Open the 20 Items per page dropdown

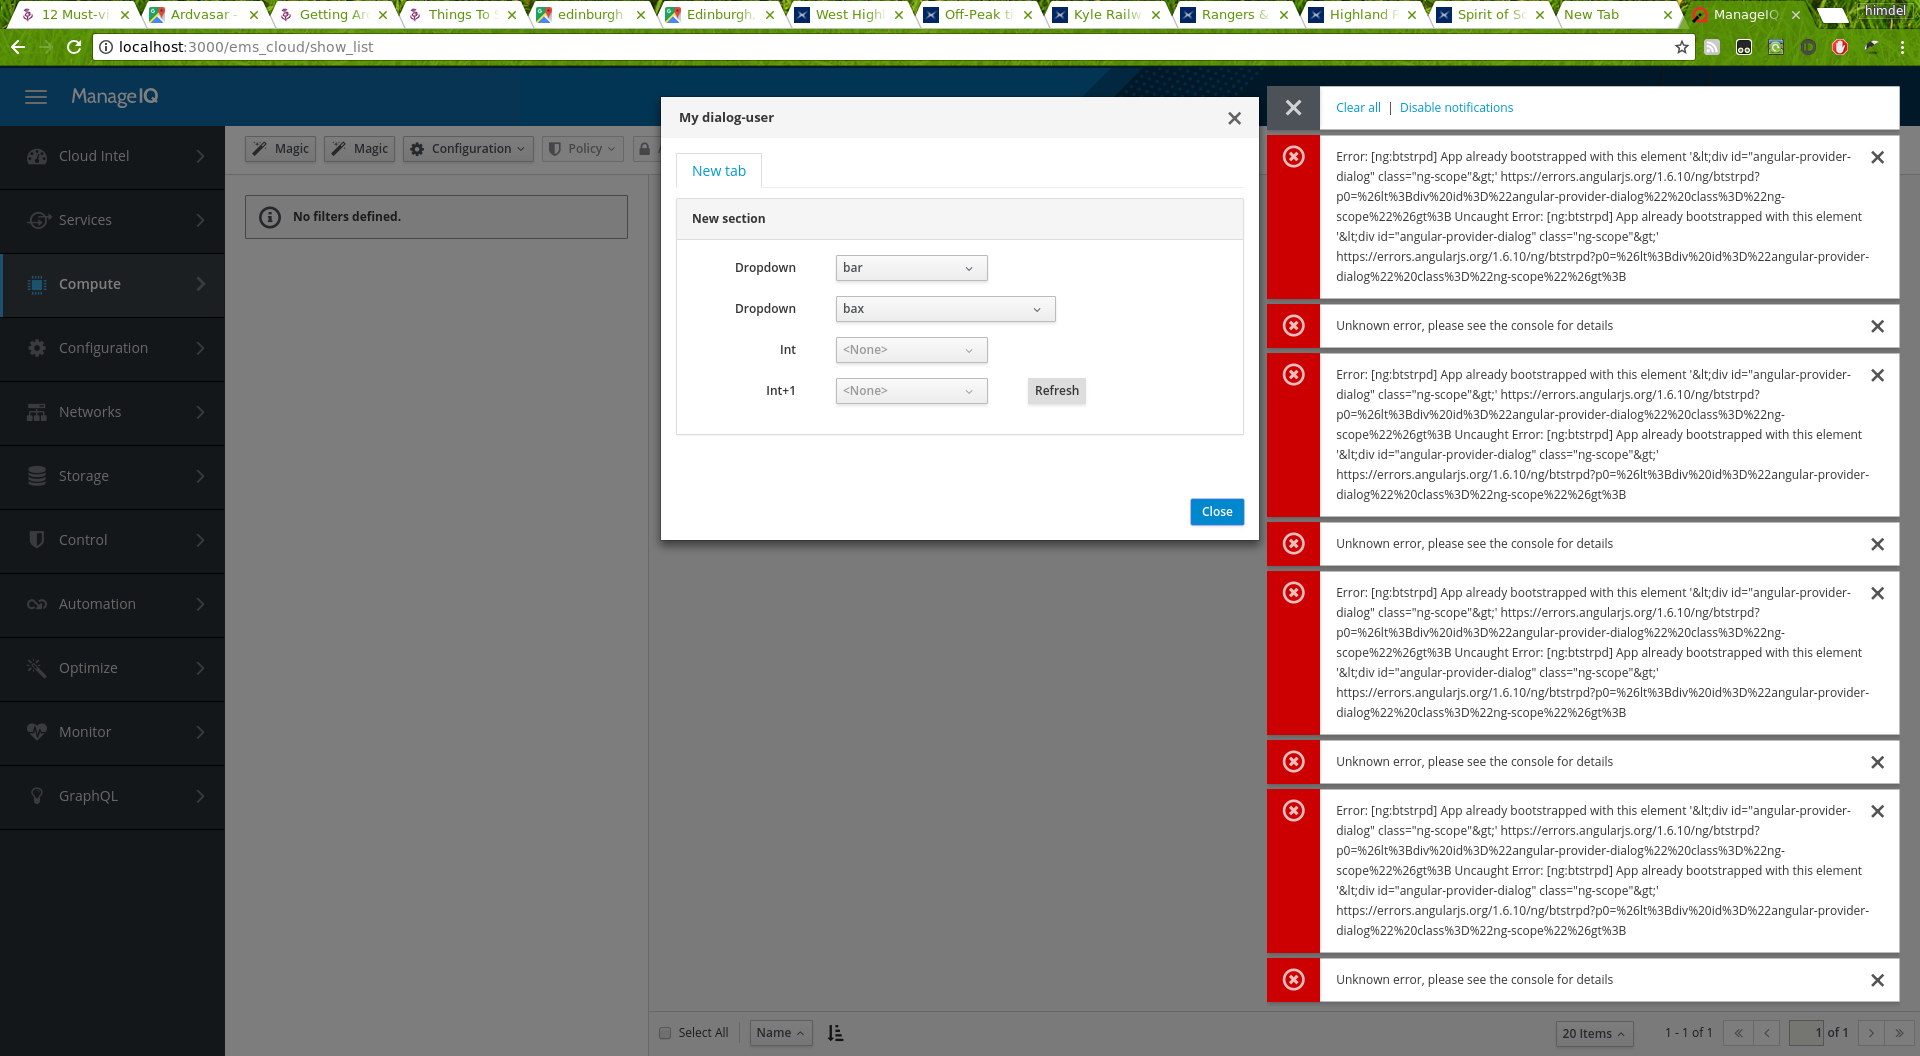click(x=1594, y=1034)
